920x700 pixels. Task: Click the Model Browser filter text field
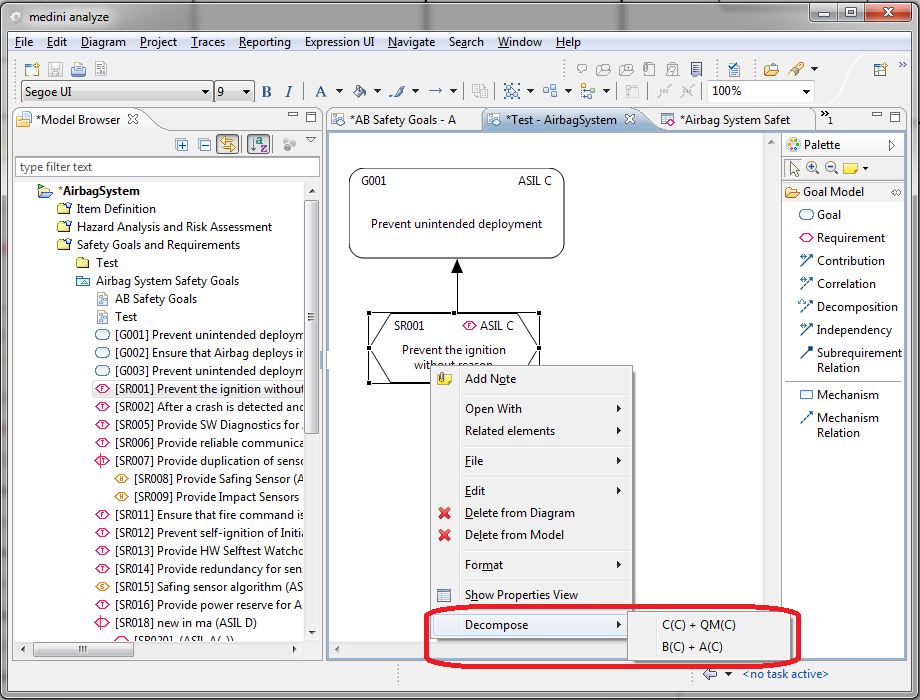click(x=167, y=167)
